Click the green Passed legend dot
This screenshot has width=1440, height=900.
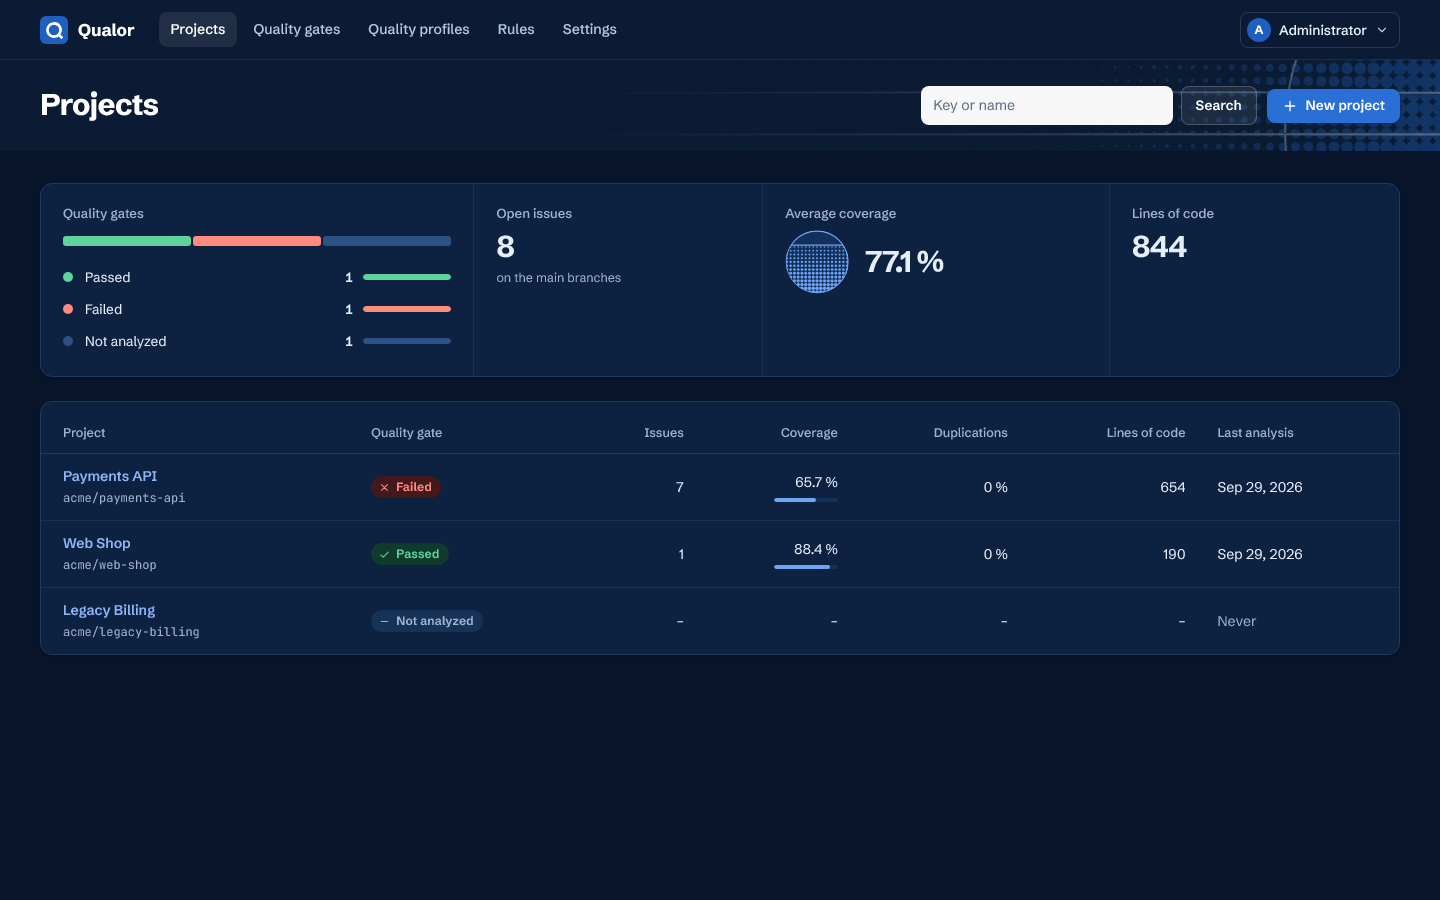point(68,277)
